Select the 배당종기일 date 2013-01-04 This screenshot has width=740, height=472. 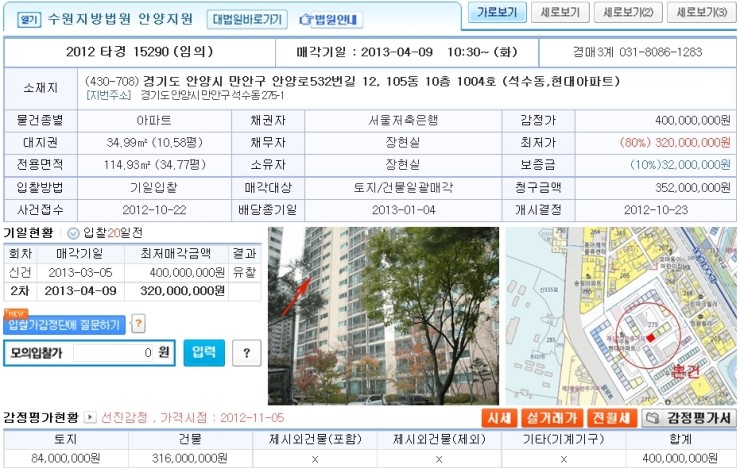click(x=404, y=210)
